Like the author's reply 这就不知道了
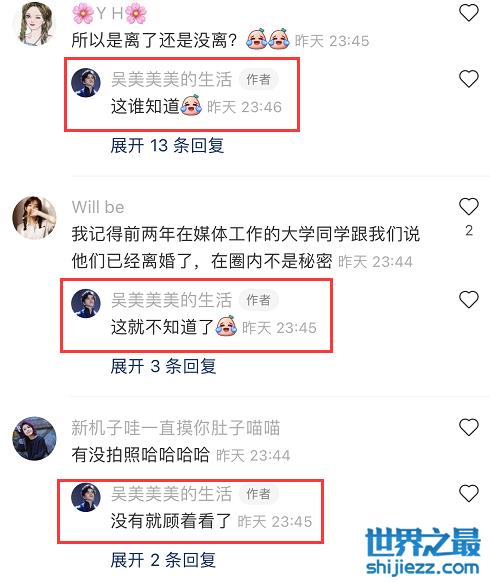The width and height of the screenshot is (490, 582). 469,300
